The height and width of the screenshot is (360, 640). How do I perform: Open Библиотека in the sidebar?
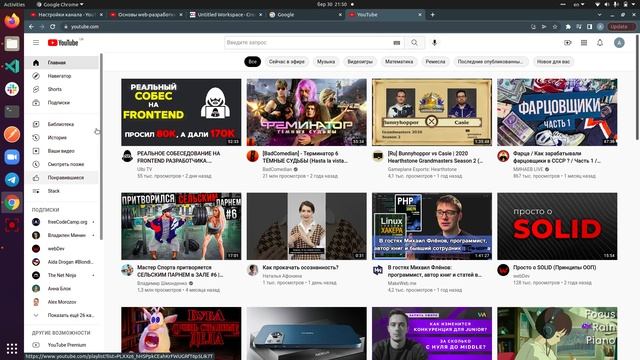click(x=61, y=124)
